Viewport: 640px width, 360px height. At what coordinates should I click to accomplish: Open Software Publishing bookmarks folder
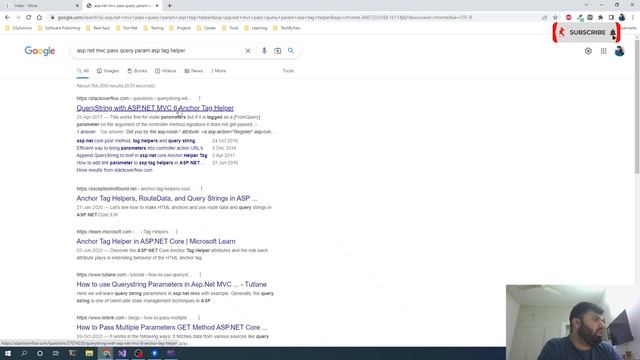click(59, 28)
